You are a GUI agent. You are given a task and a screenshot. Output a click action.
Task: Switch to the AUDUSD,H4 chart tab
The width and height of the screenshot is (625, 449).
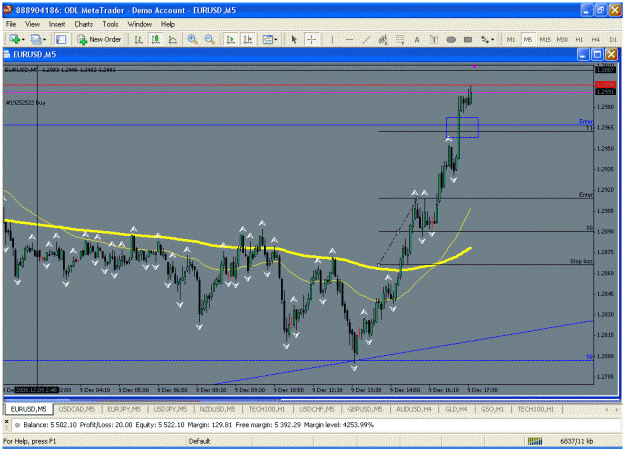point(414,409)
